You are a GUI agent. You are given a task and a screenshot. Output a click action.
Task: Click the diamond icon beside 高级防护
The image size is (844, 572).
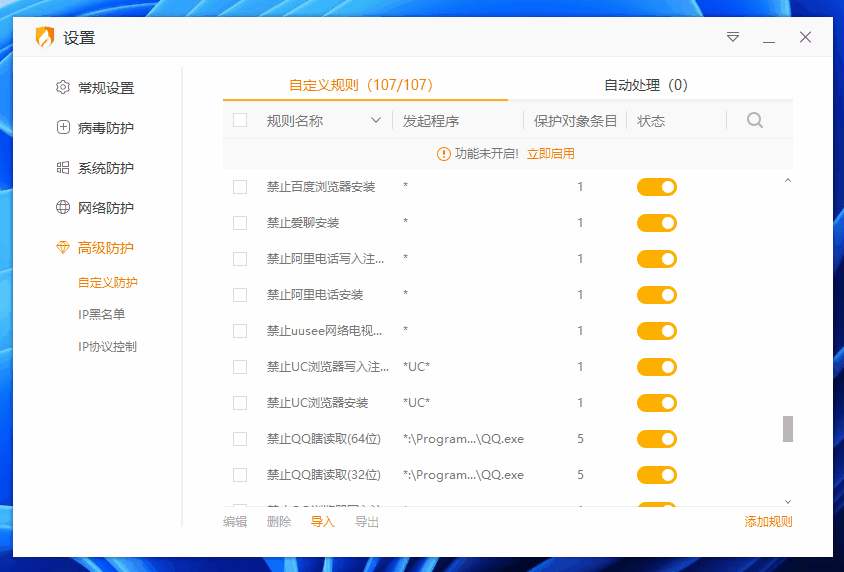(x=63, y=248)
